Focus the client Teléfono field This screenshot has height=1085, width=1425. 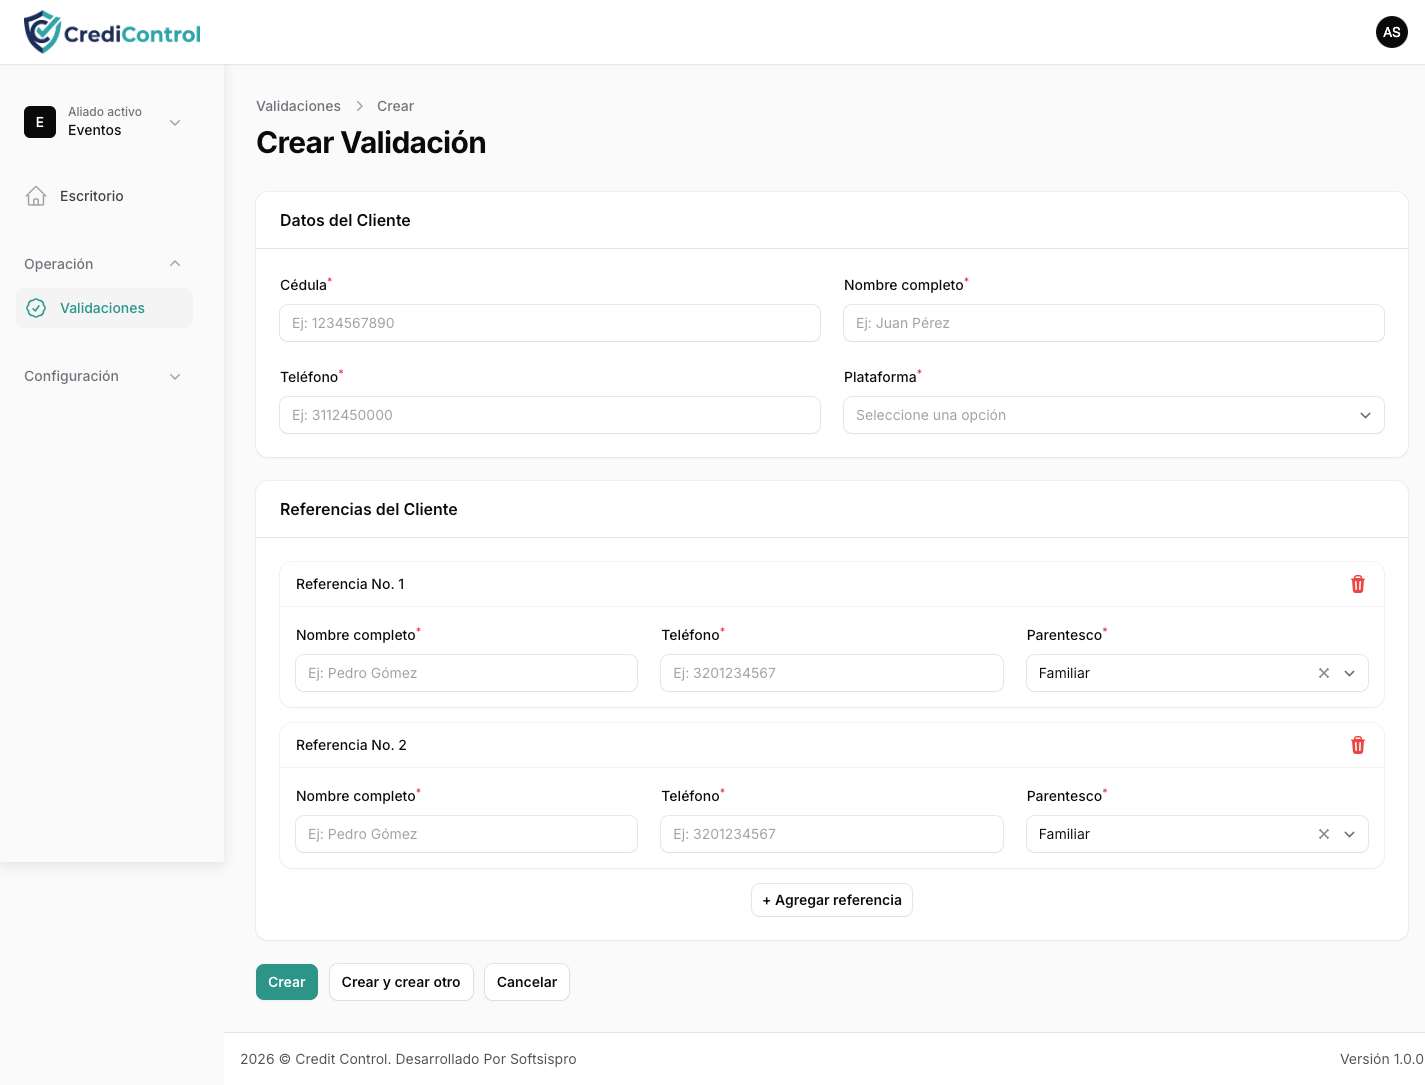tap(550, 415)
